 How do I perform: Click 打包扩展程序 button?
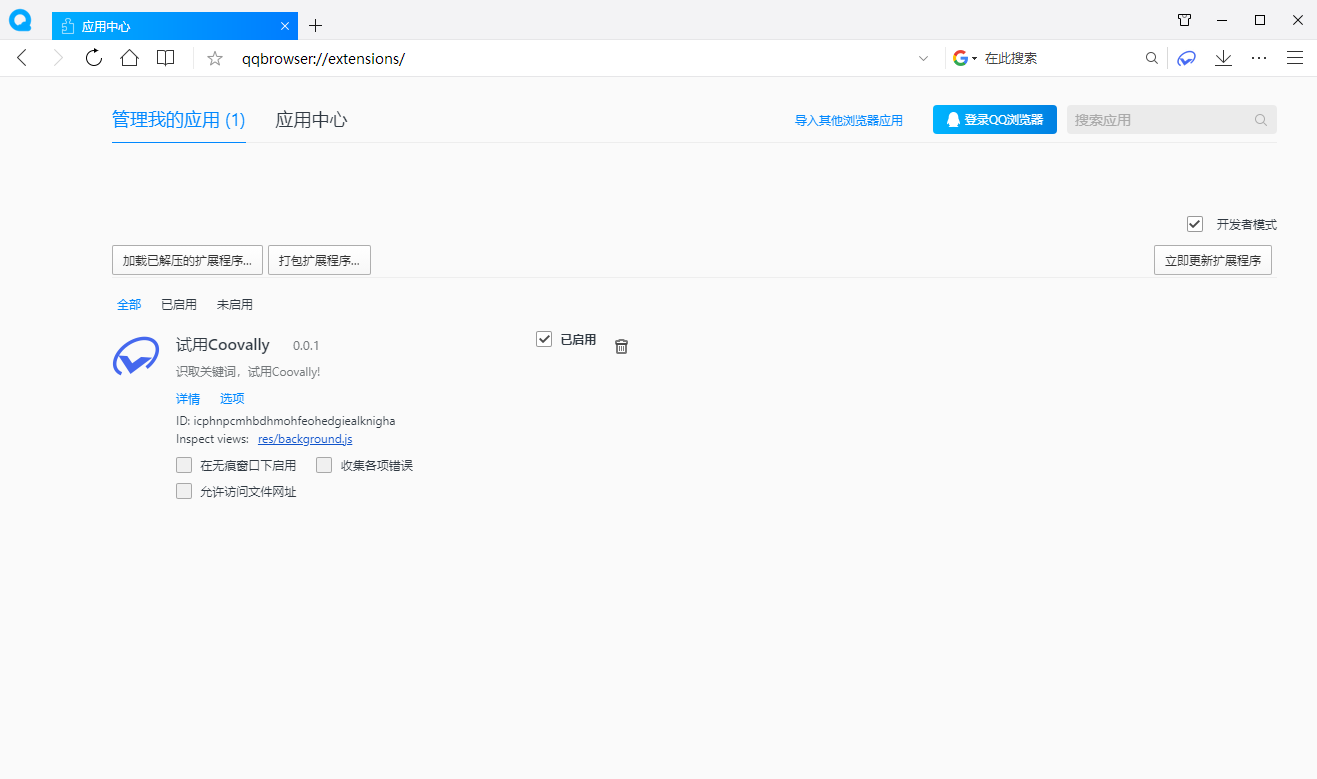[x=319, y=260]
